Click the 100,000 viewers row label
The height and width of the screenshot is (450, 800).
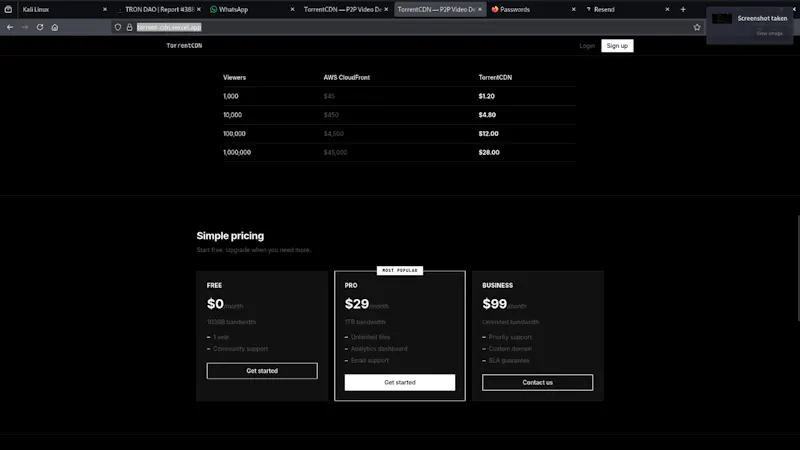click(234, 134)
